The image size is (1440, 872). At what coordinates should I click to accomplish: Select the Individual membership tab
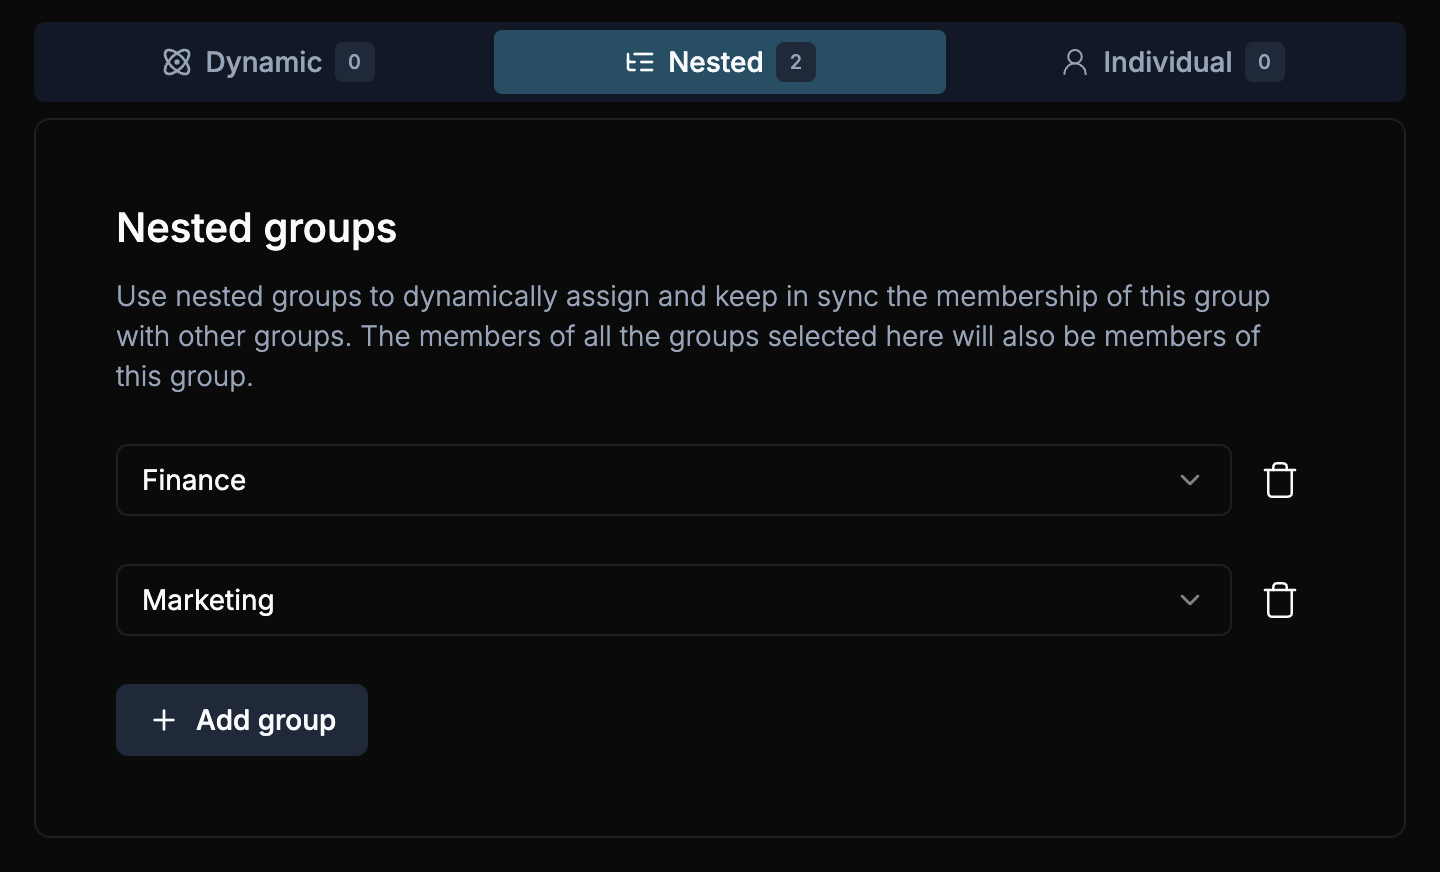1166,62
